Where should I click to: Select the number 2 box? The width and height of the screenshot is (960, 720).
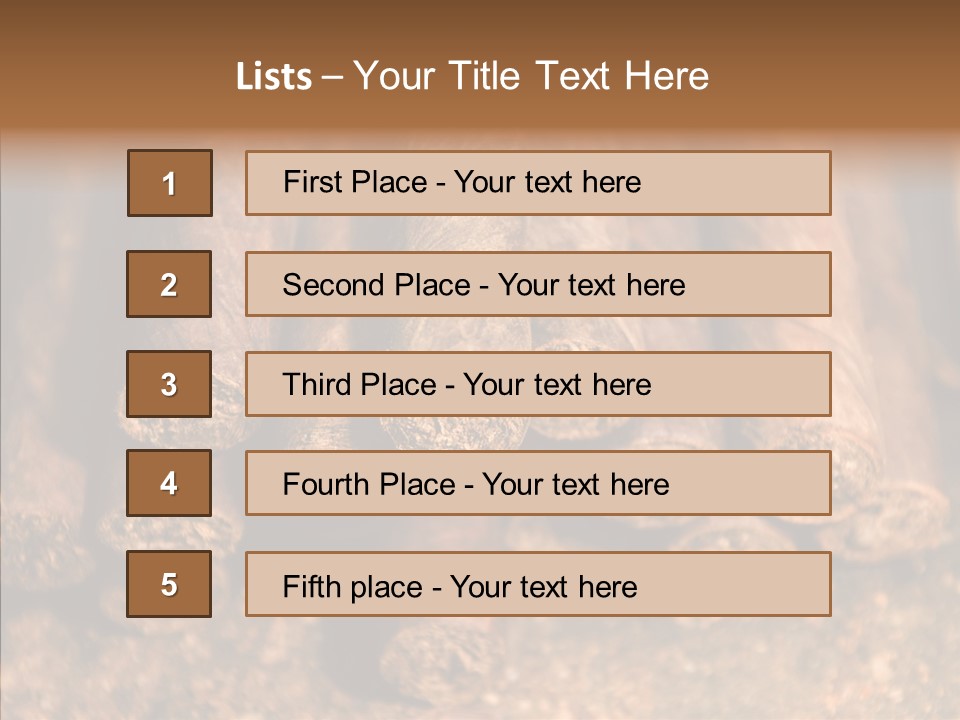pyautogui.click(x=169, y=284)
